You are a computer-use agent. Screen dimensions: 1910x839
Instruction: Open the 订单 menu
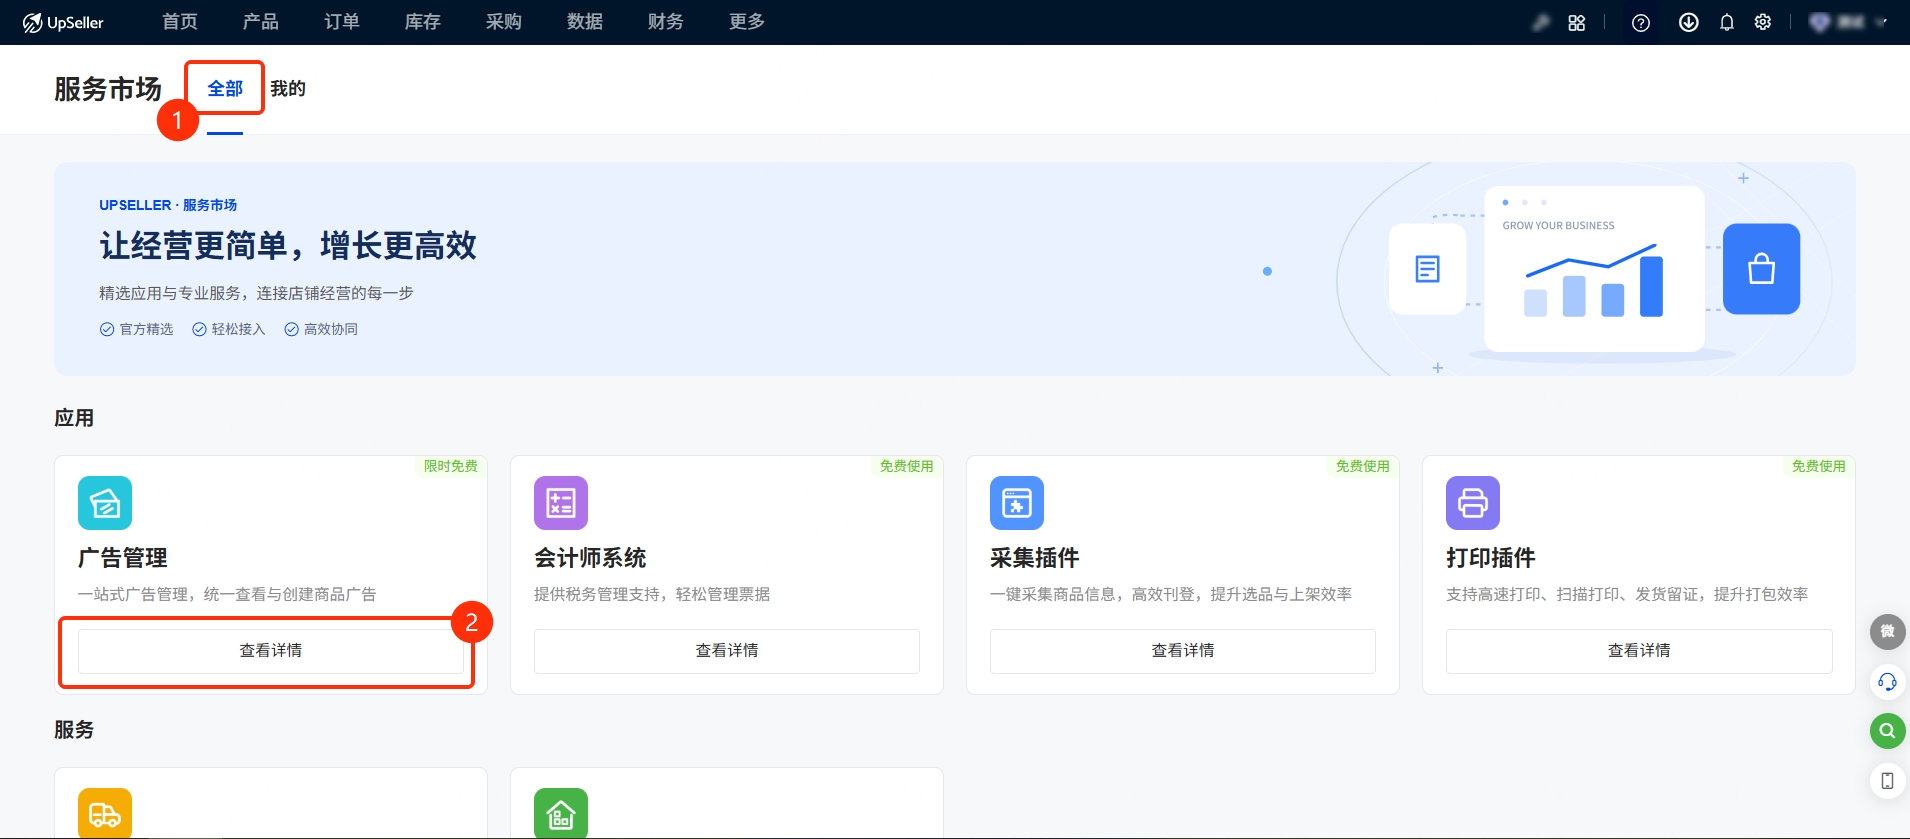(342, 22)
